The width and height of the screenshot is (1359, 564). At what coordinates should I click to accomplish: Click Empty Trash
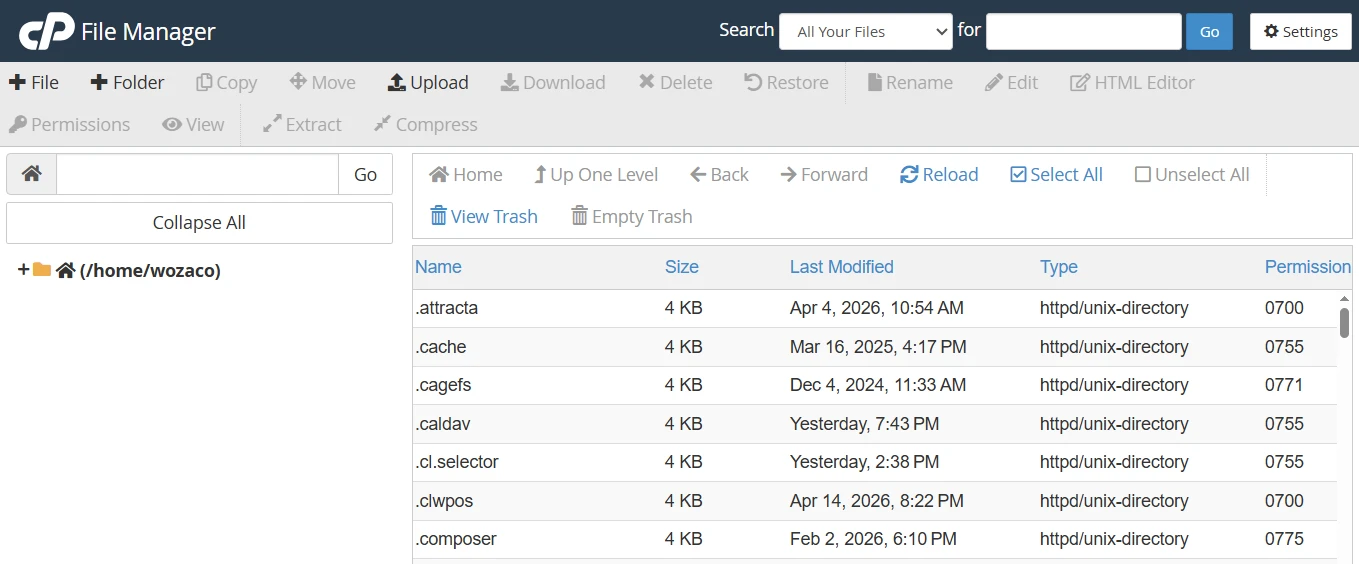632,217
